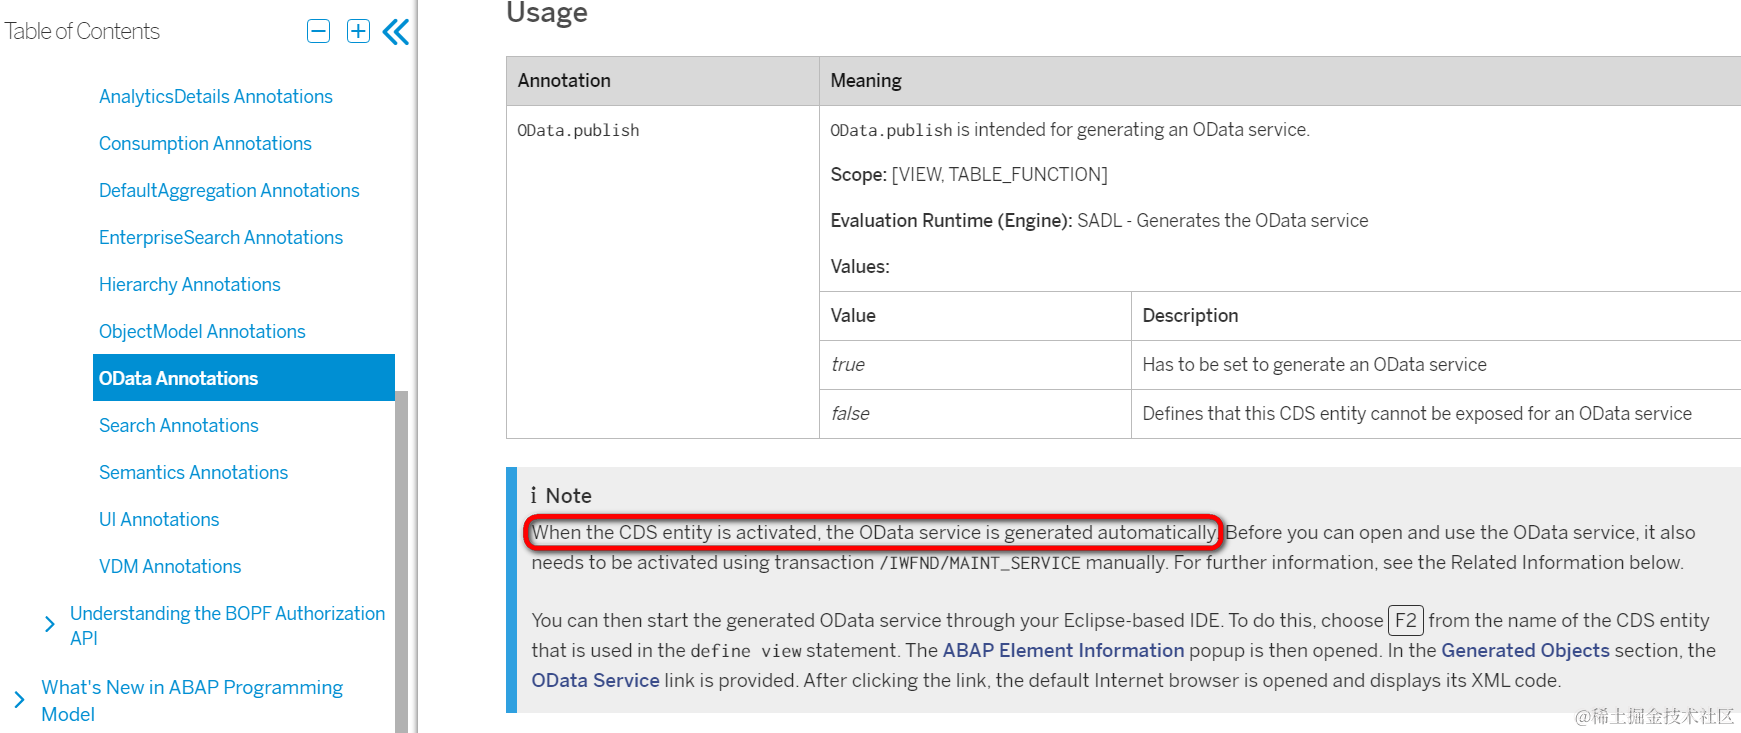The height and width of the screenshot is (733, 1741).
Task: Select ObjectModel Annotations topic
Action: tap(202, 331)
